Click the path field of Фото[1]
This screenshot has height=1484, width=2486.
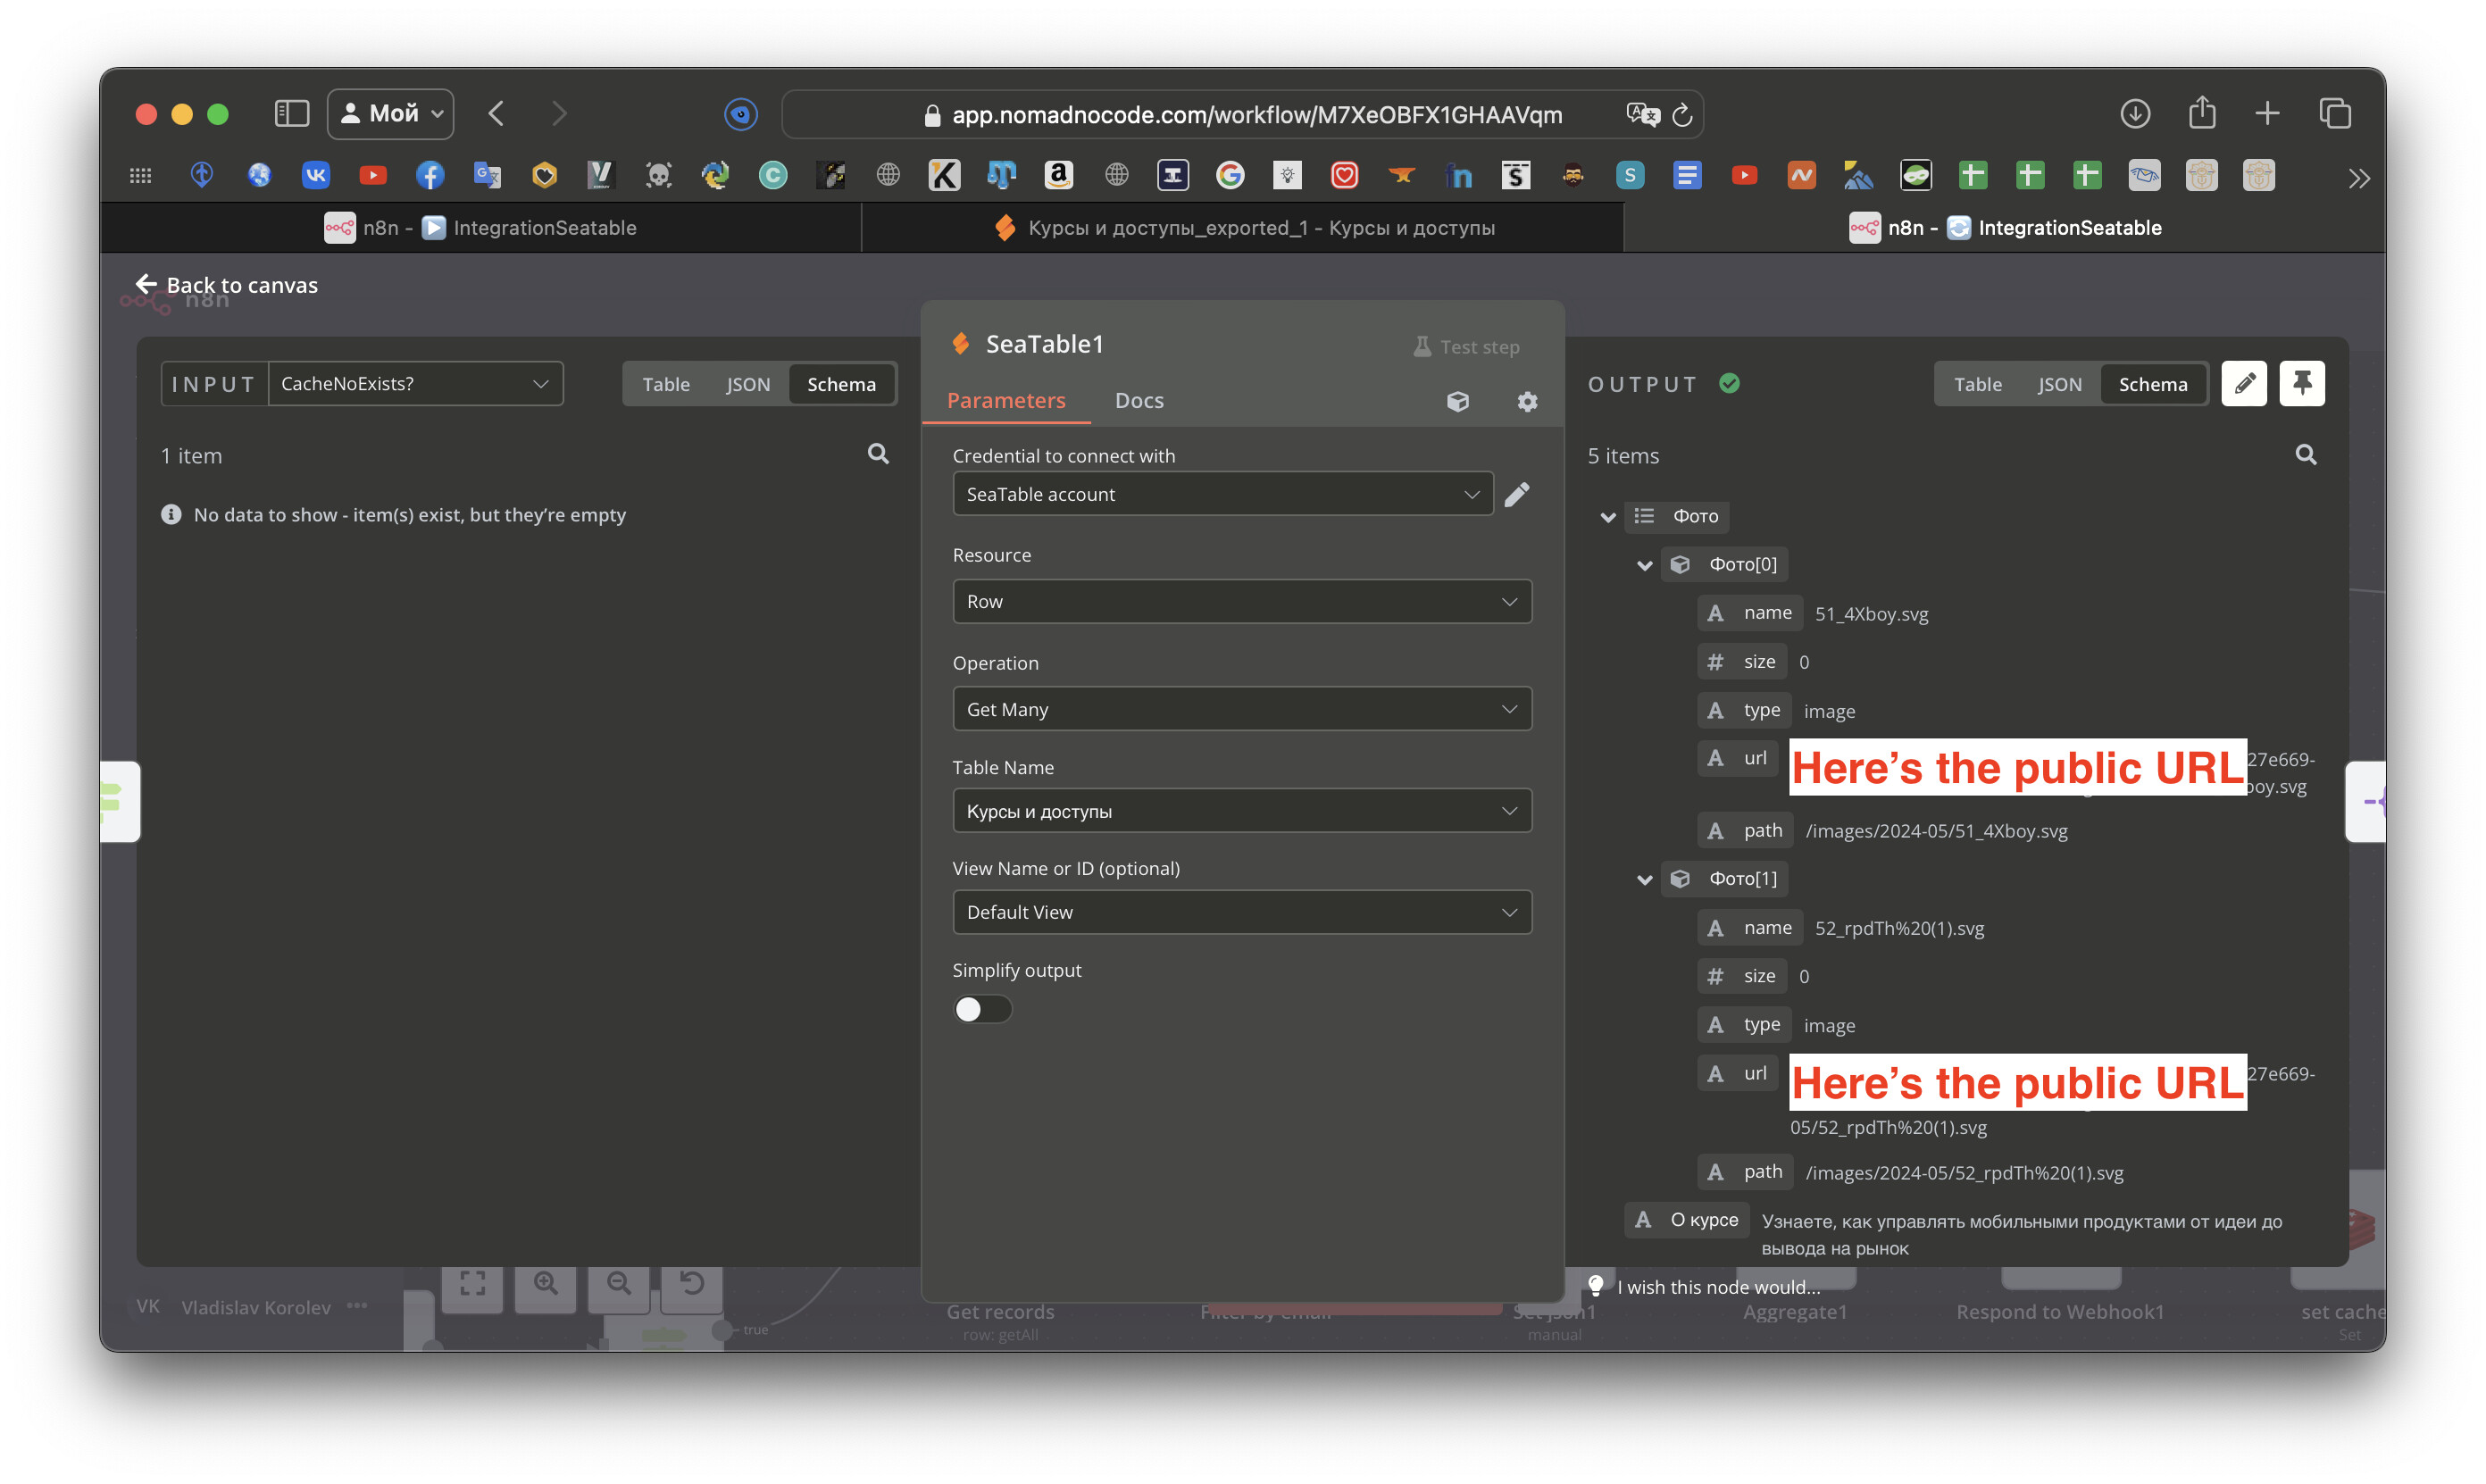(1745, 1171)
